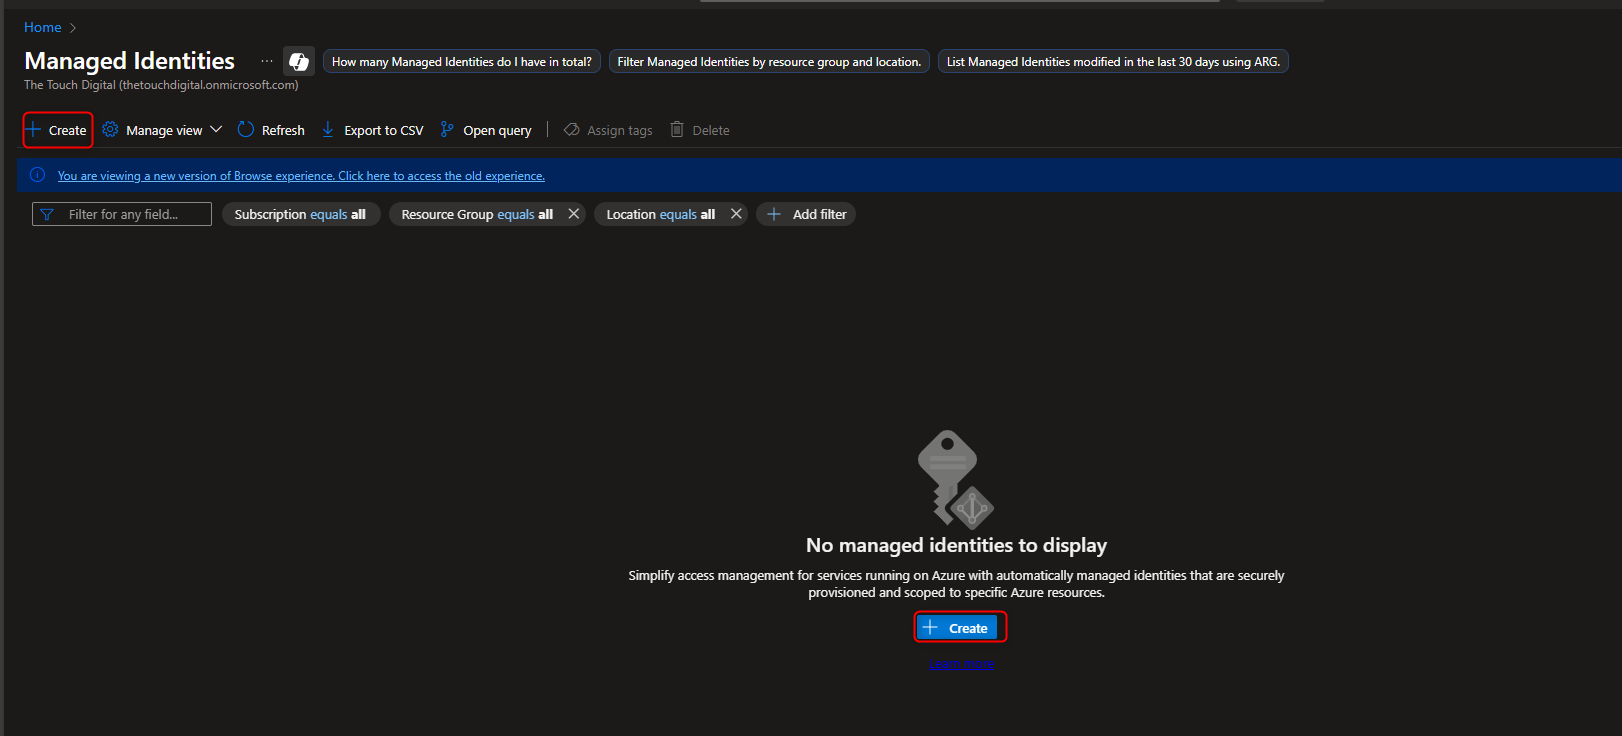Open the Resource Group equals all filter
Viewport: 1622px width, 736px height.
click(477, 214)
